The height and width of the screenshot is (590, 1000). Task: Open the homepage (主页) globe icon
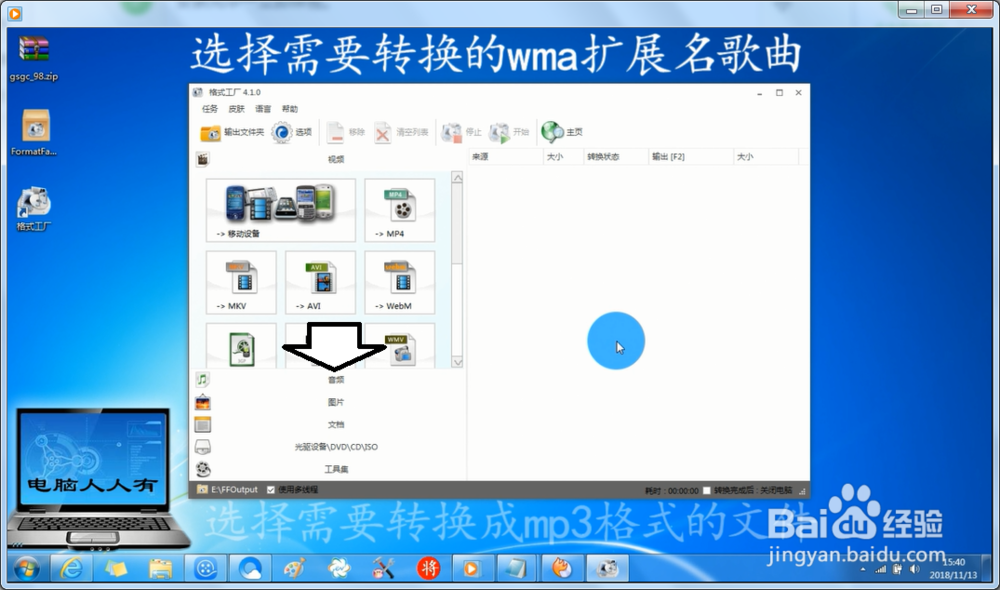point(552,132)
